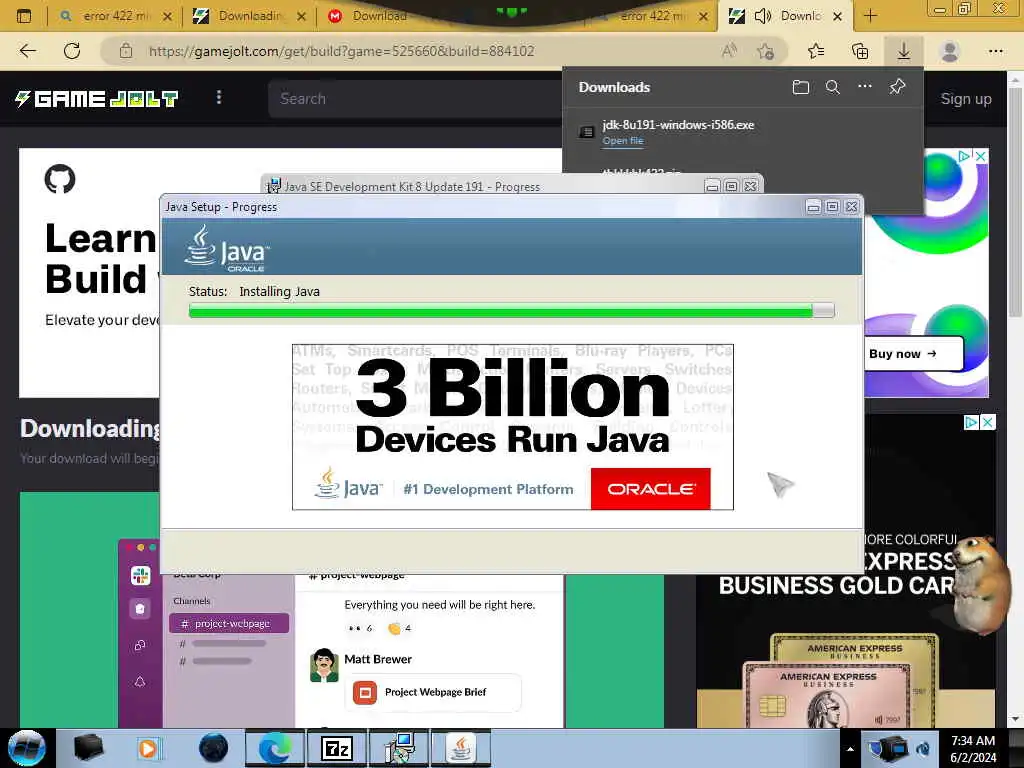This screenshot has width=1024, height=768.
Task: Click the Slack project-webpage channel in ad
Action: 229,624
